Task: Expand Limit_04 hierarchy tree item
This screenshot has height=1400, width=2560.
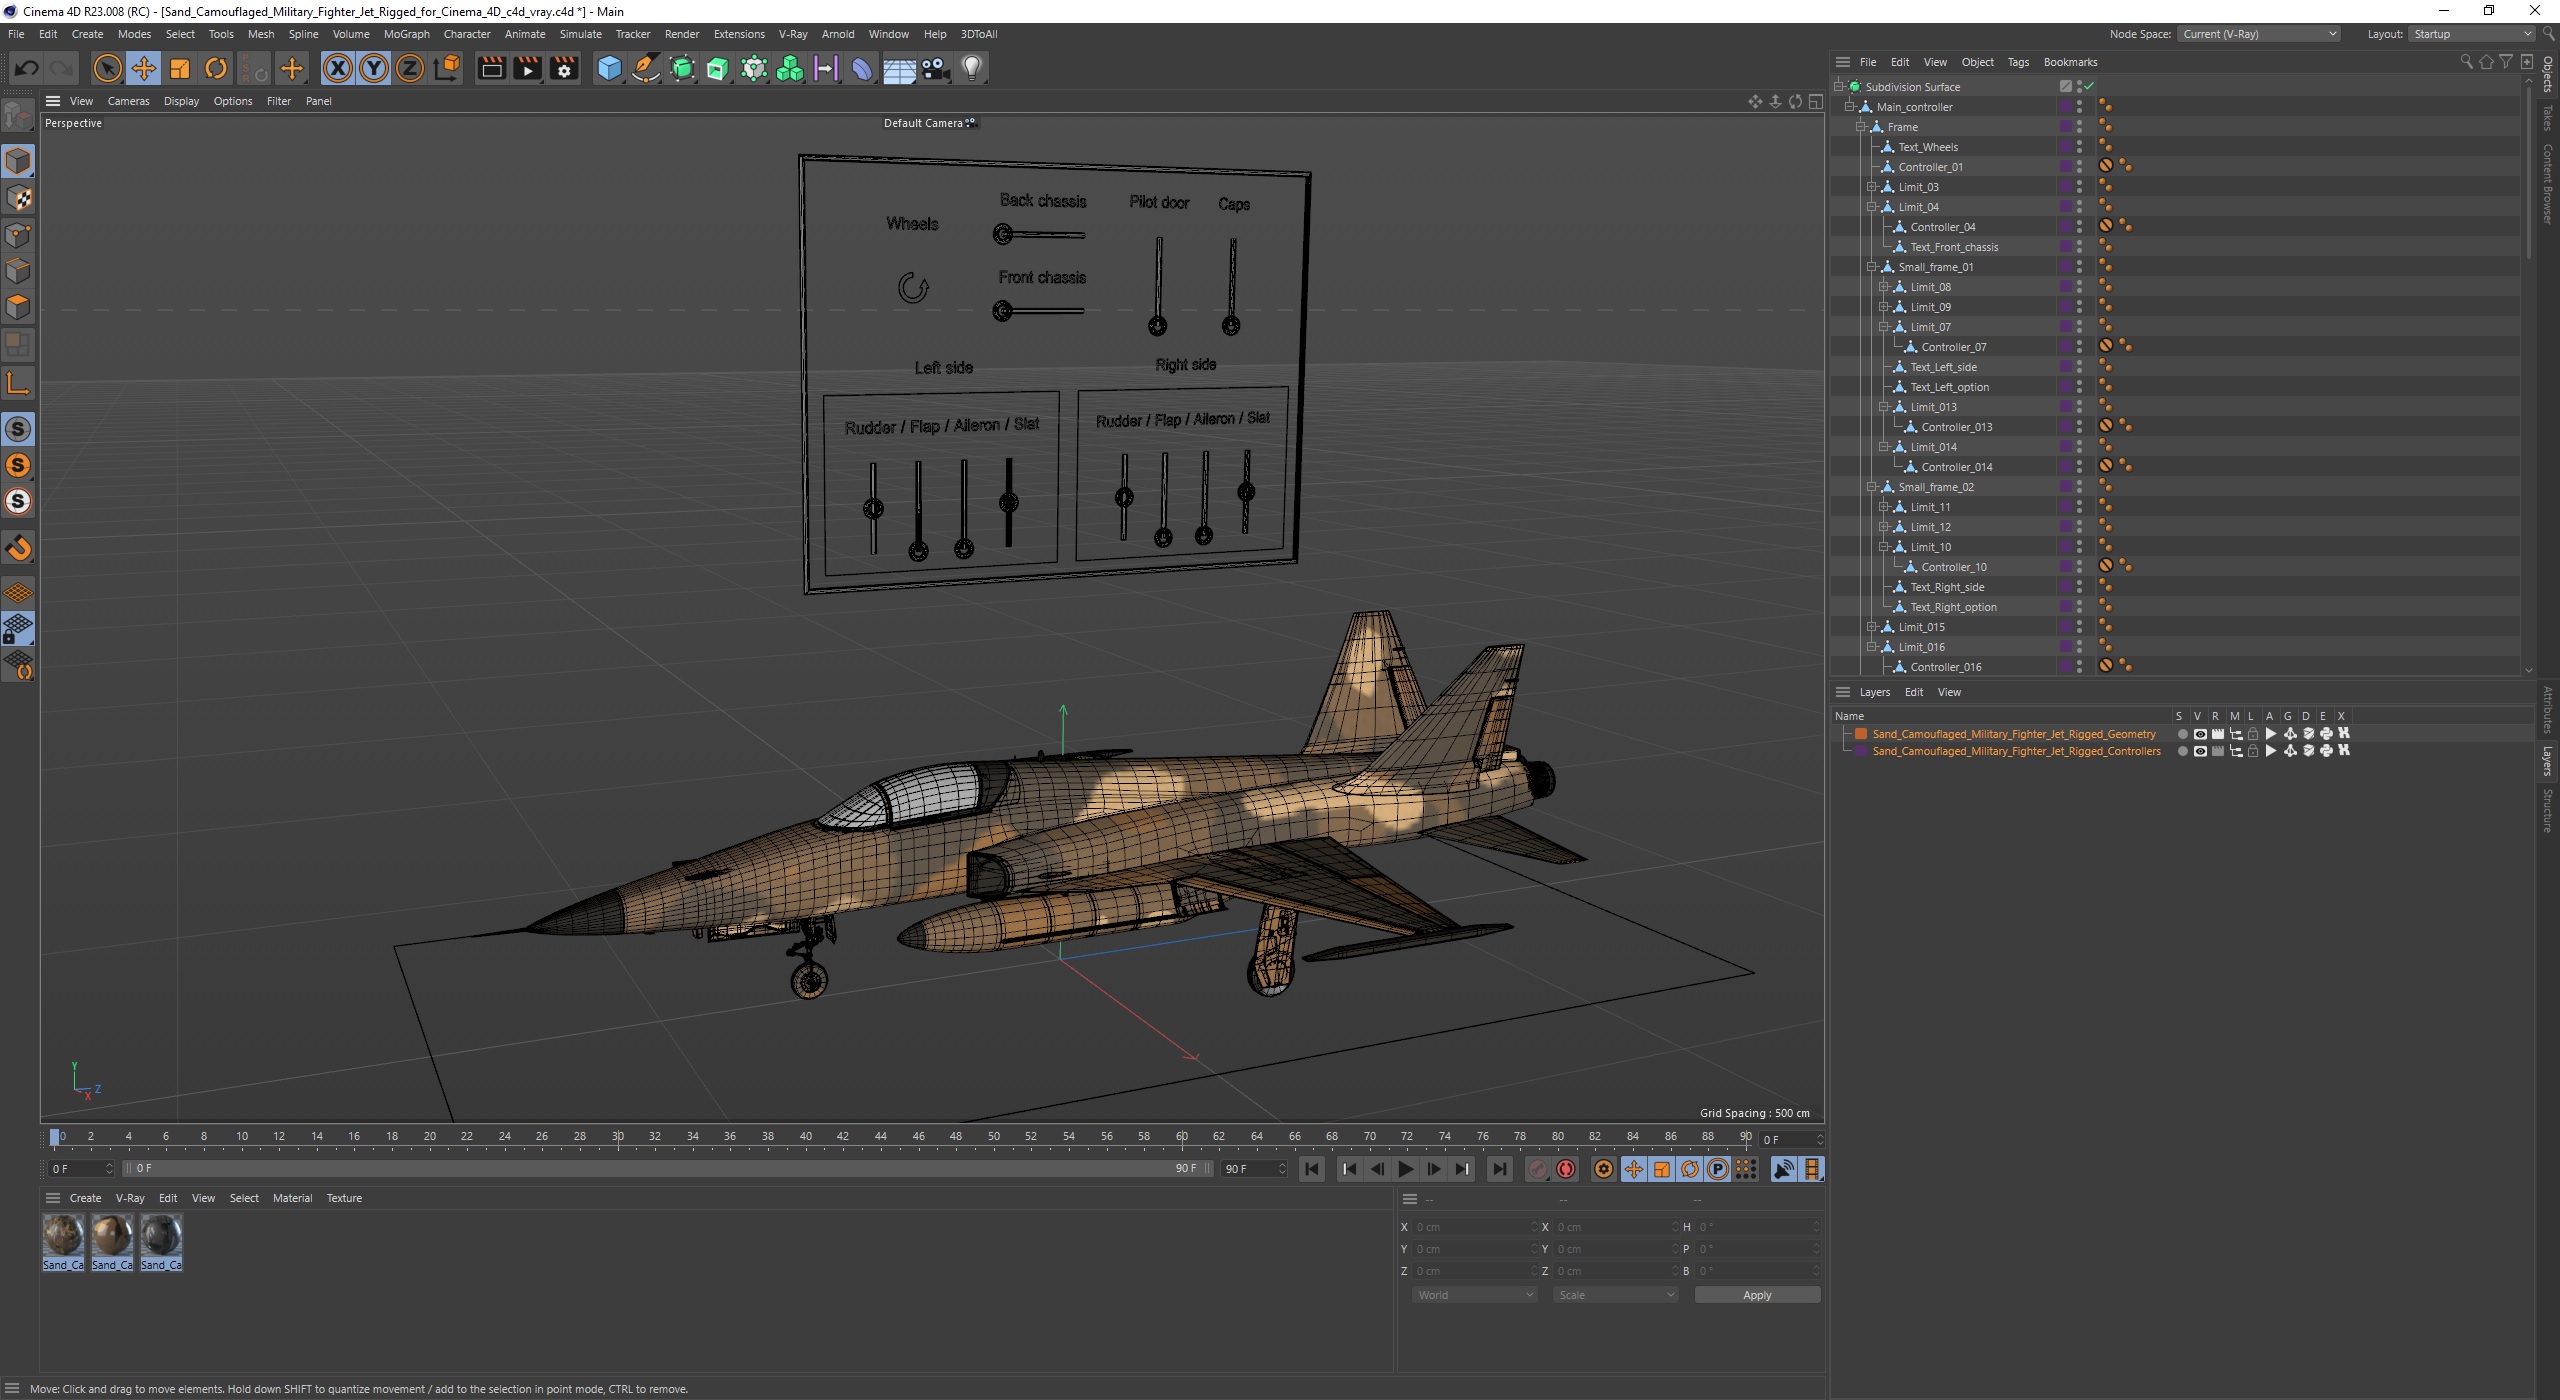Action: pos(1867,207)
